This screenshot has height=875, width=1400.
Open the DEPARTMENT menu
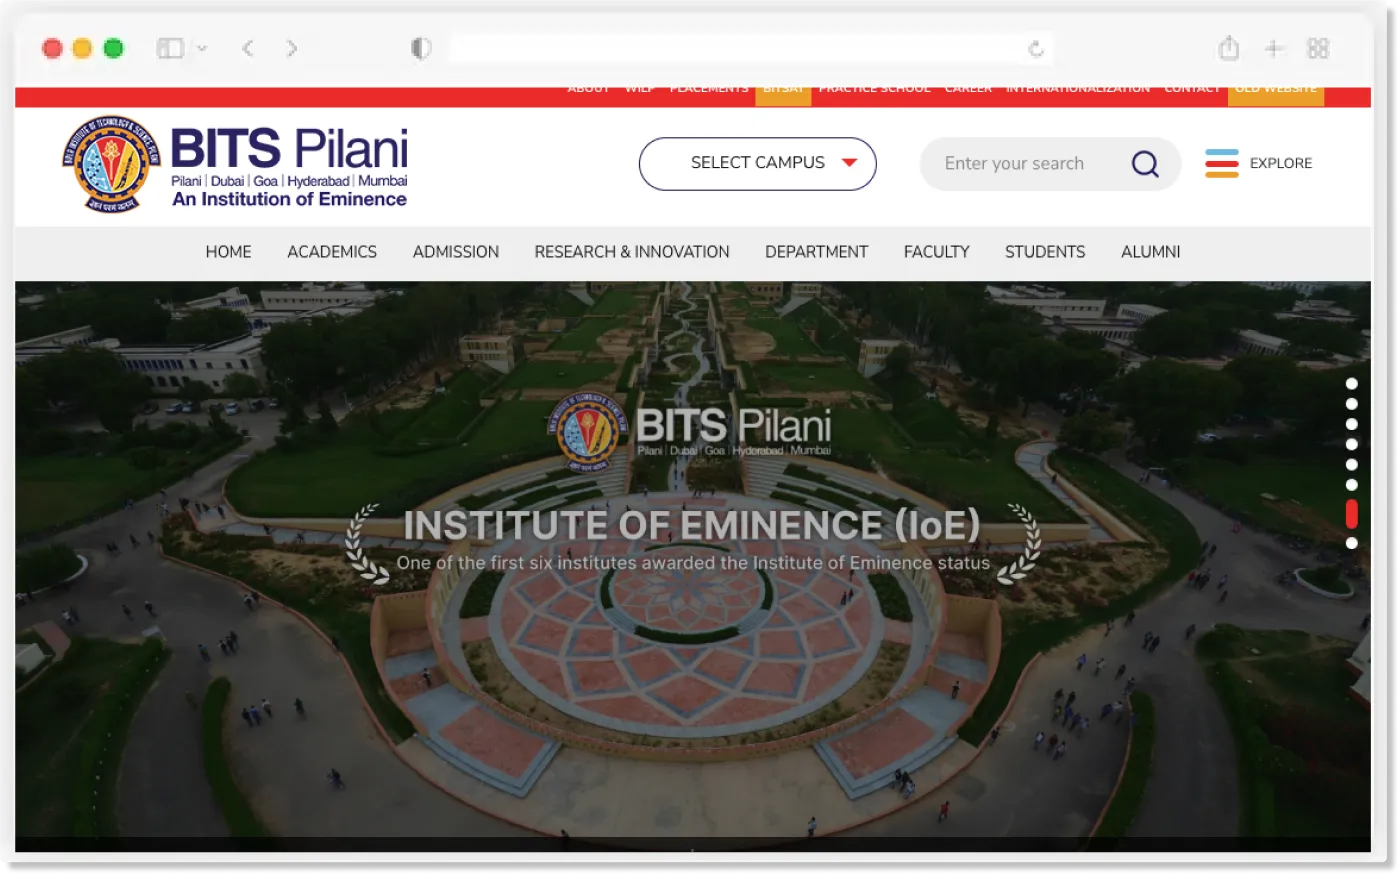click(x=817, y=252)
